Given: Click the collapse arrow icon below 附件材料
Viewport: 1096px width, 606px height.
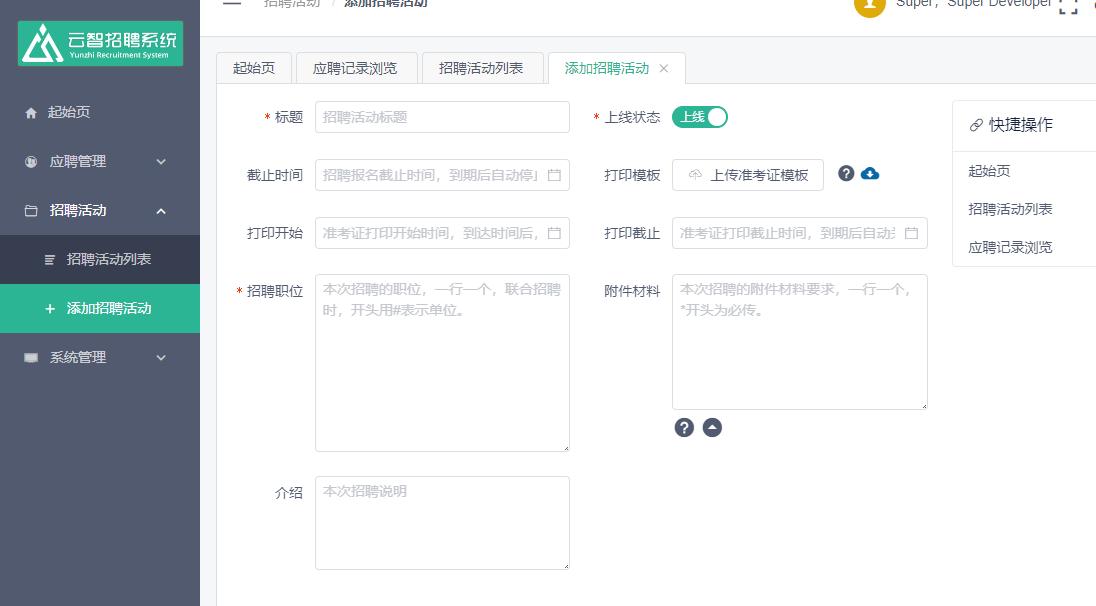Looking at the screenshot, I should [x=712, y=427].
